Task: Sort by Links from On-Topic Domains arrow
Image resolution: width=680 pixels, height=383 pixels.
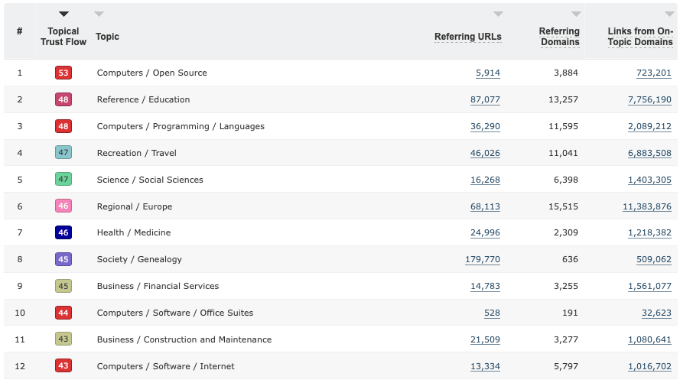Action: [x=669, y=14]
